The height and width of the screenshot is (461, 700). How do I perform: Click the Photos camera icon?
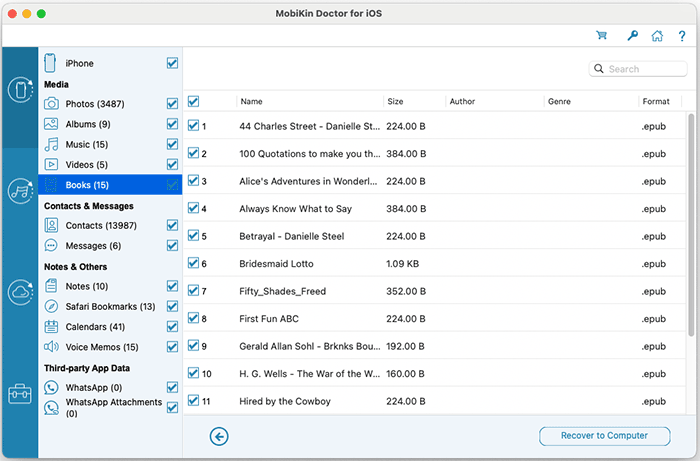pos(51,104)
